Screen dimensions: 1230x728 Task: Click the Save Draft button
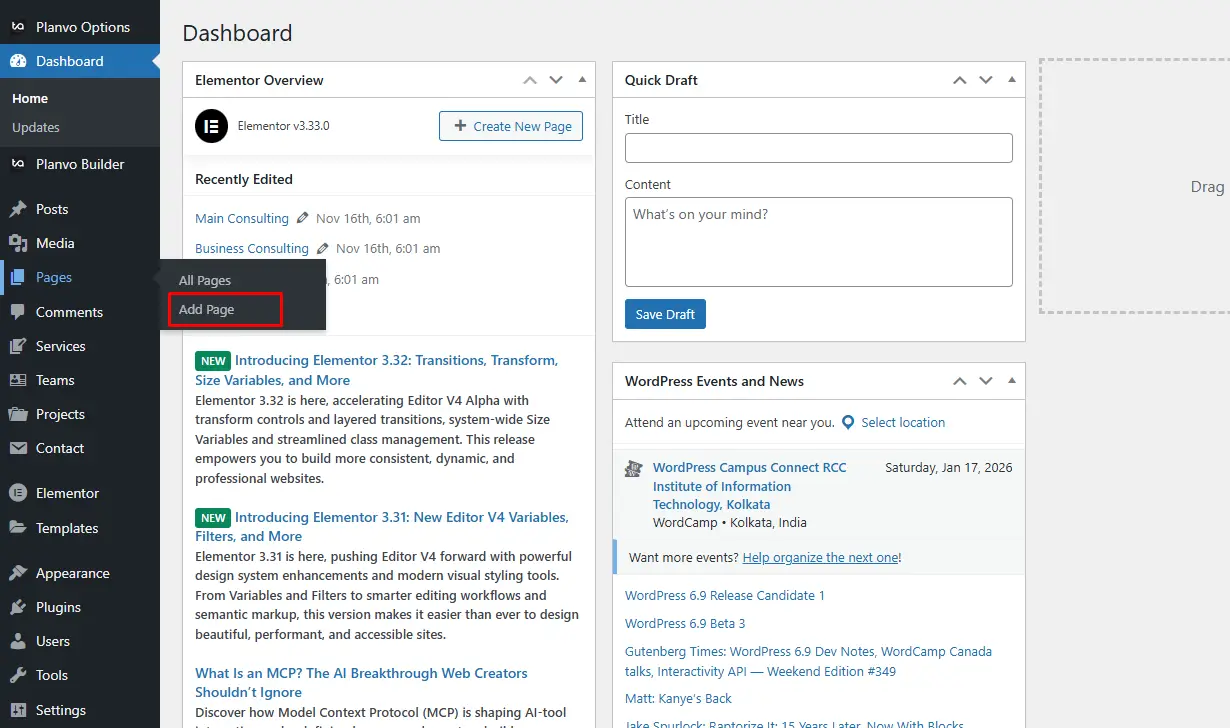[665, 314]
